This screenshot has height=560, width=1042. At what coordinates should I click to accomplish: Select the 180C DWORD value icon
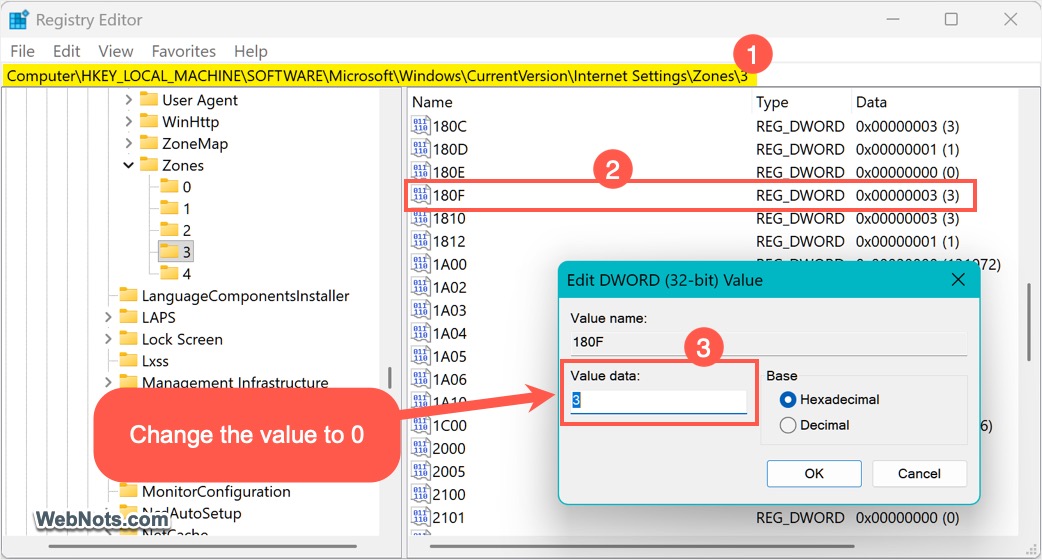click(421, 126)
